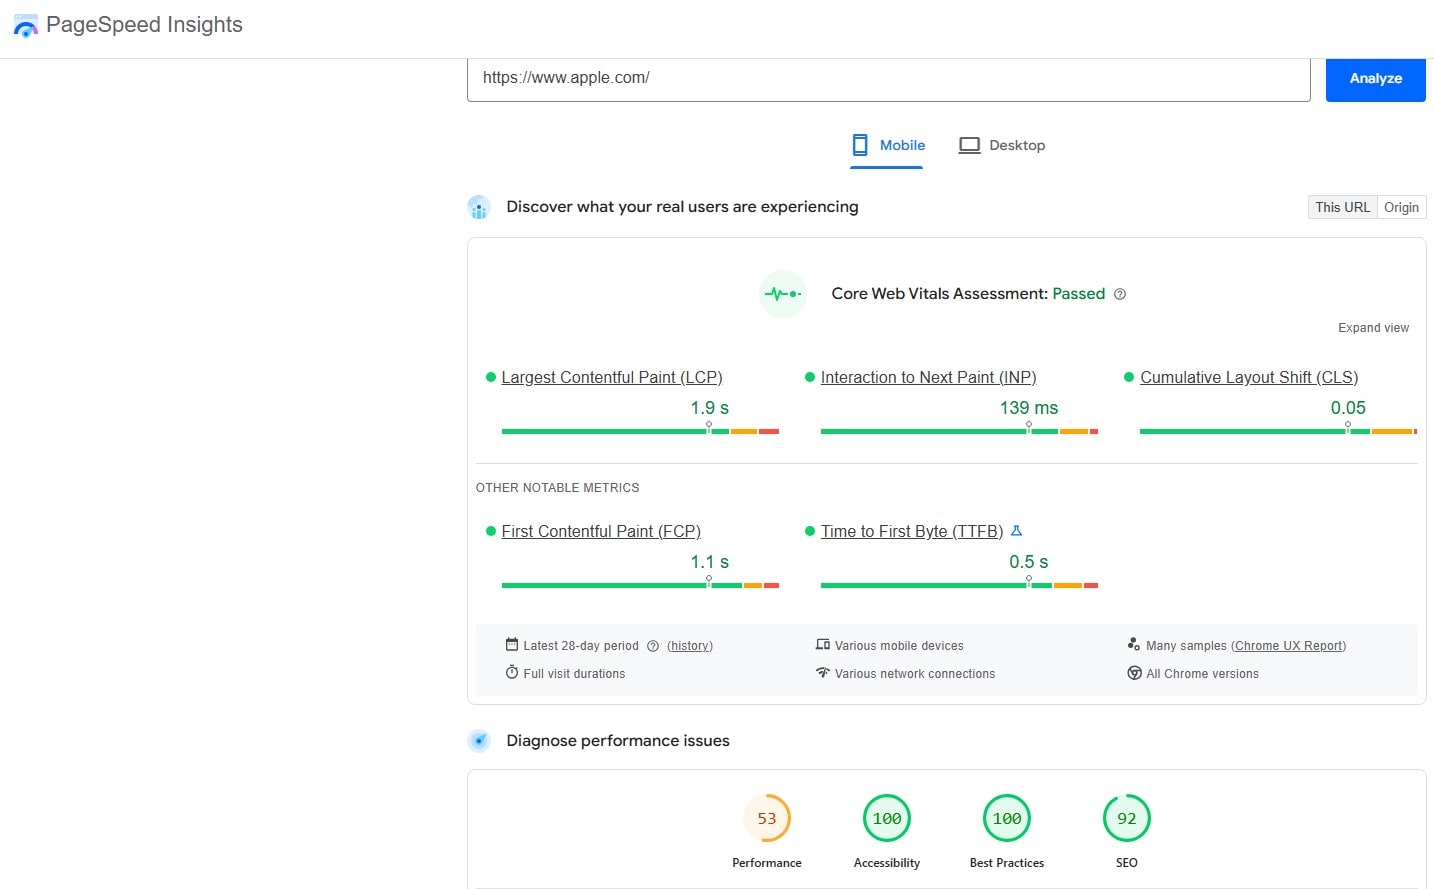Expand view of Core Web Vitals
Image resolution: width=1434 pixels, height=889 pixels.
click(x=1373, y=328)
